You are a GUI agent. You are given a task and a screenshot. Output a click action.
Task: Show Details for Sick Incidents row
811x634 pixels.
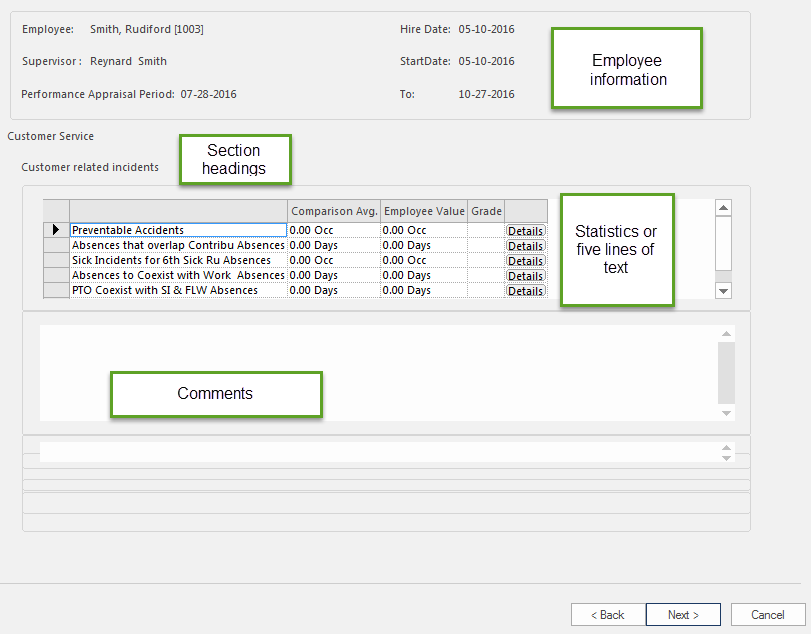525,261
